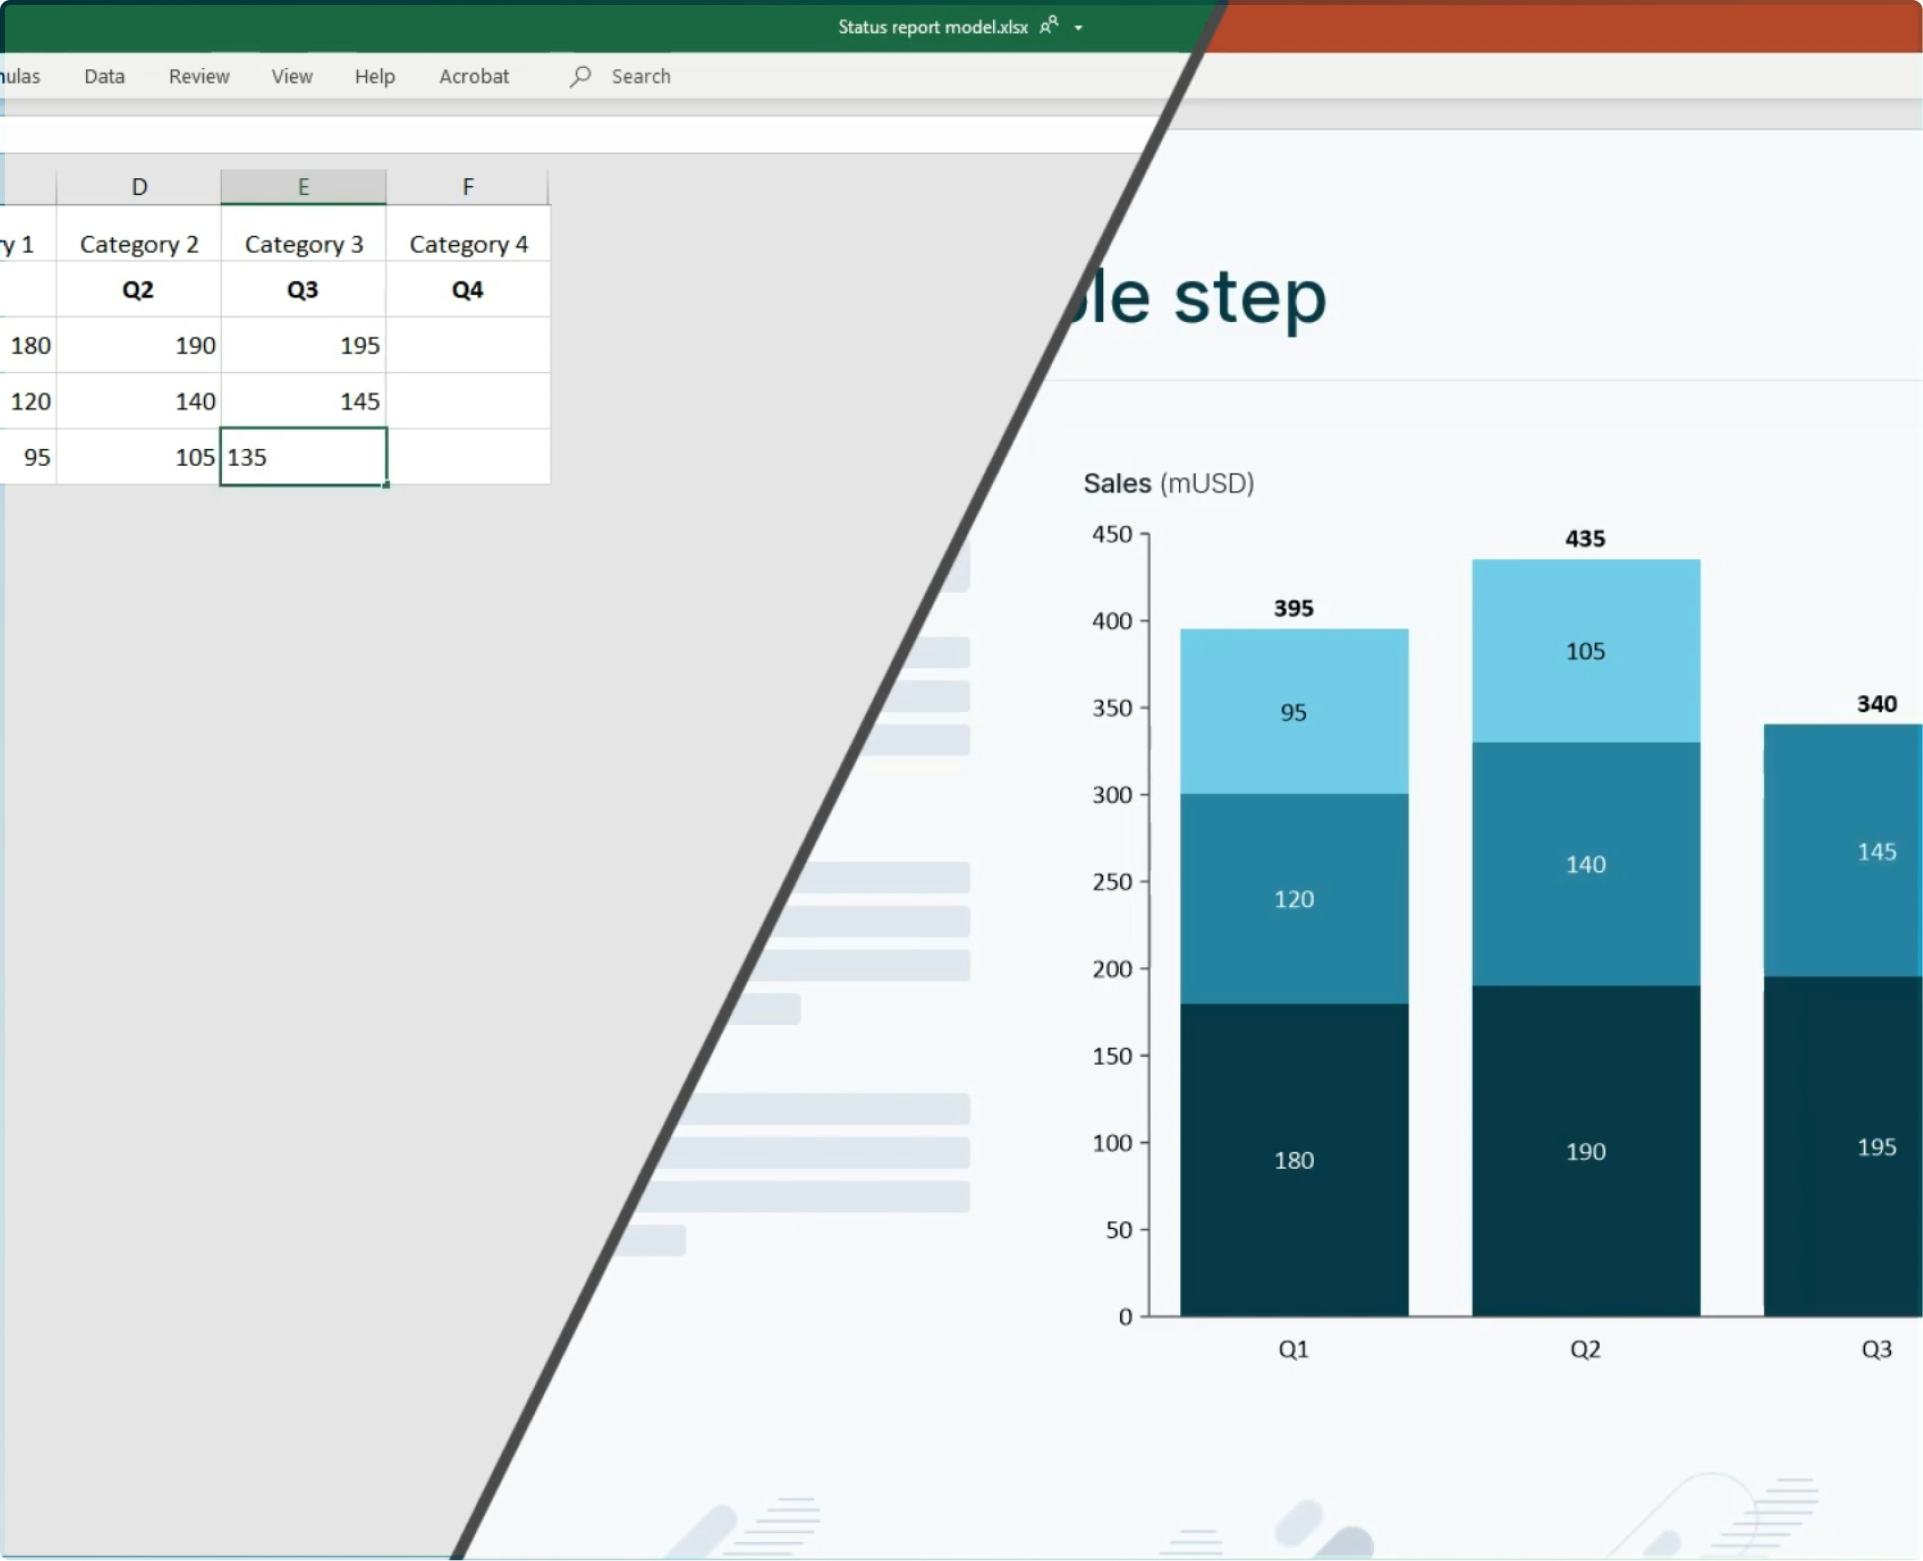Click the cell containing 135
1923x1561 pixels.
(302, 456)
